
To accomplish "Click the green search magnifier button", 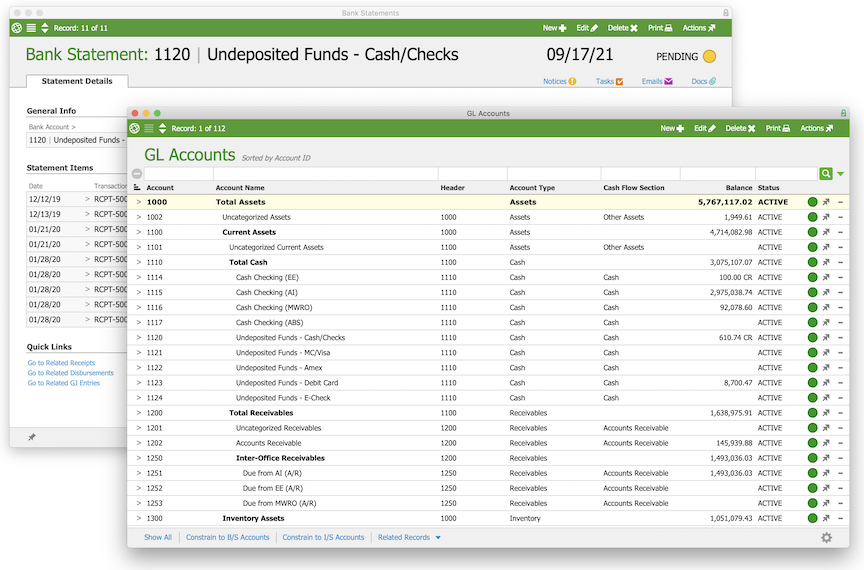I will 826,174.
